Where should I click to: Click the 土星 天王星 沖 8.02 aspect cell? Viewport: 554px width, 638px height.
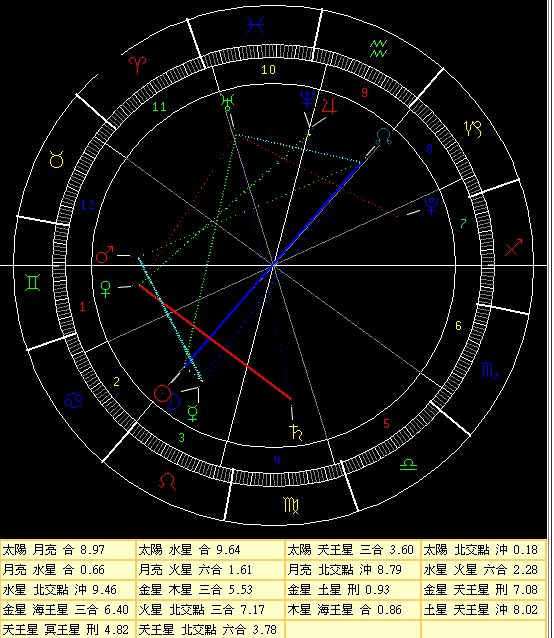click(484, 610)
